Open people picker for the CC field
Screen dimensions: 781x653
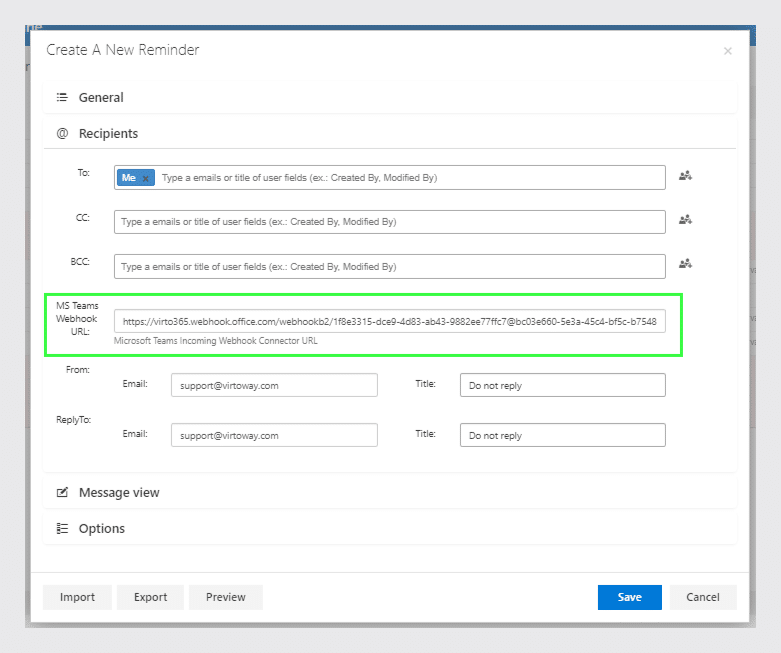685,220
